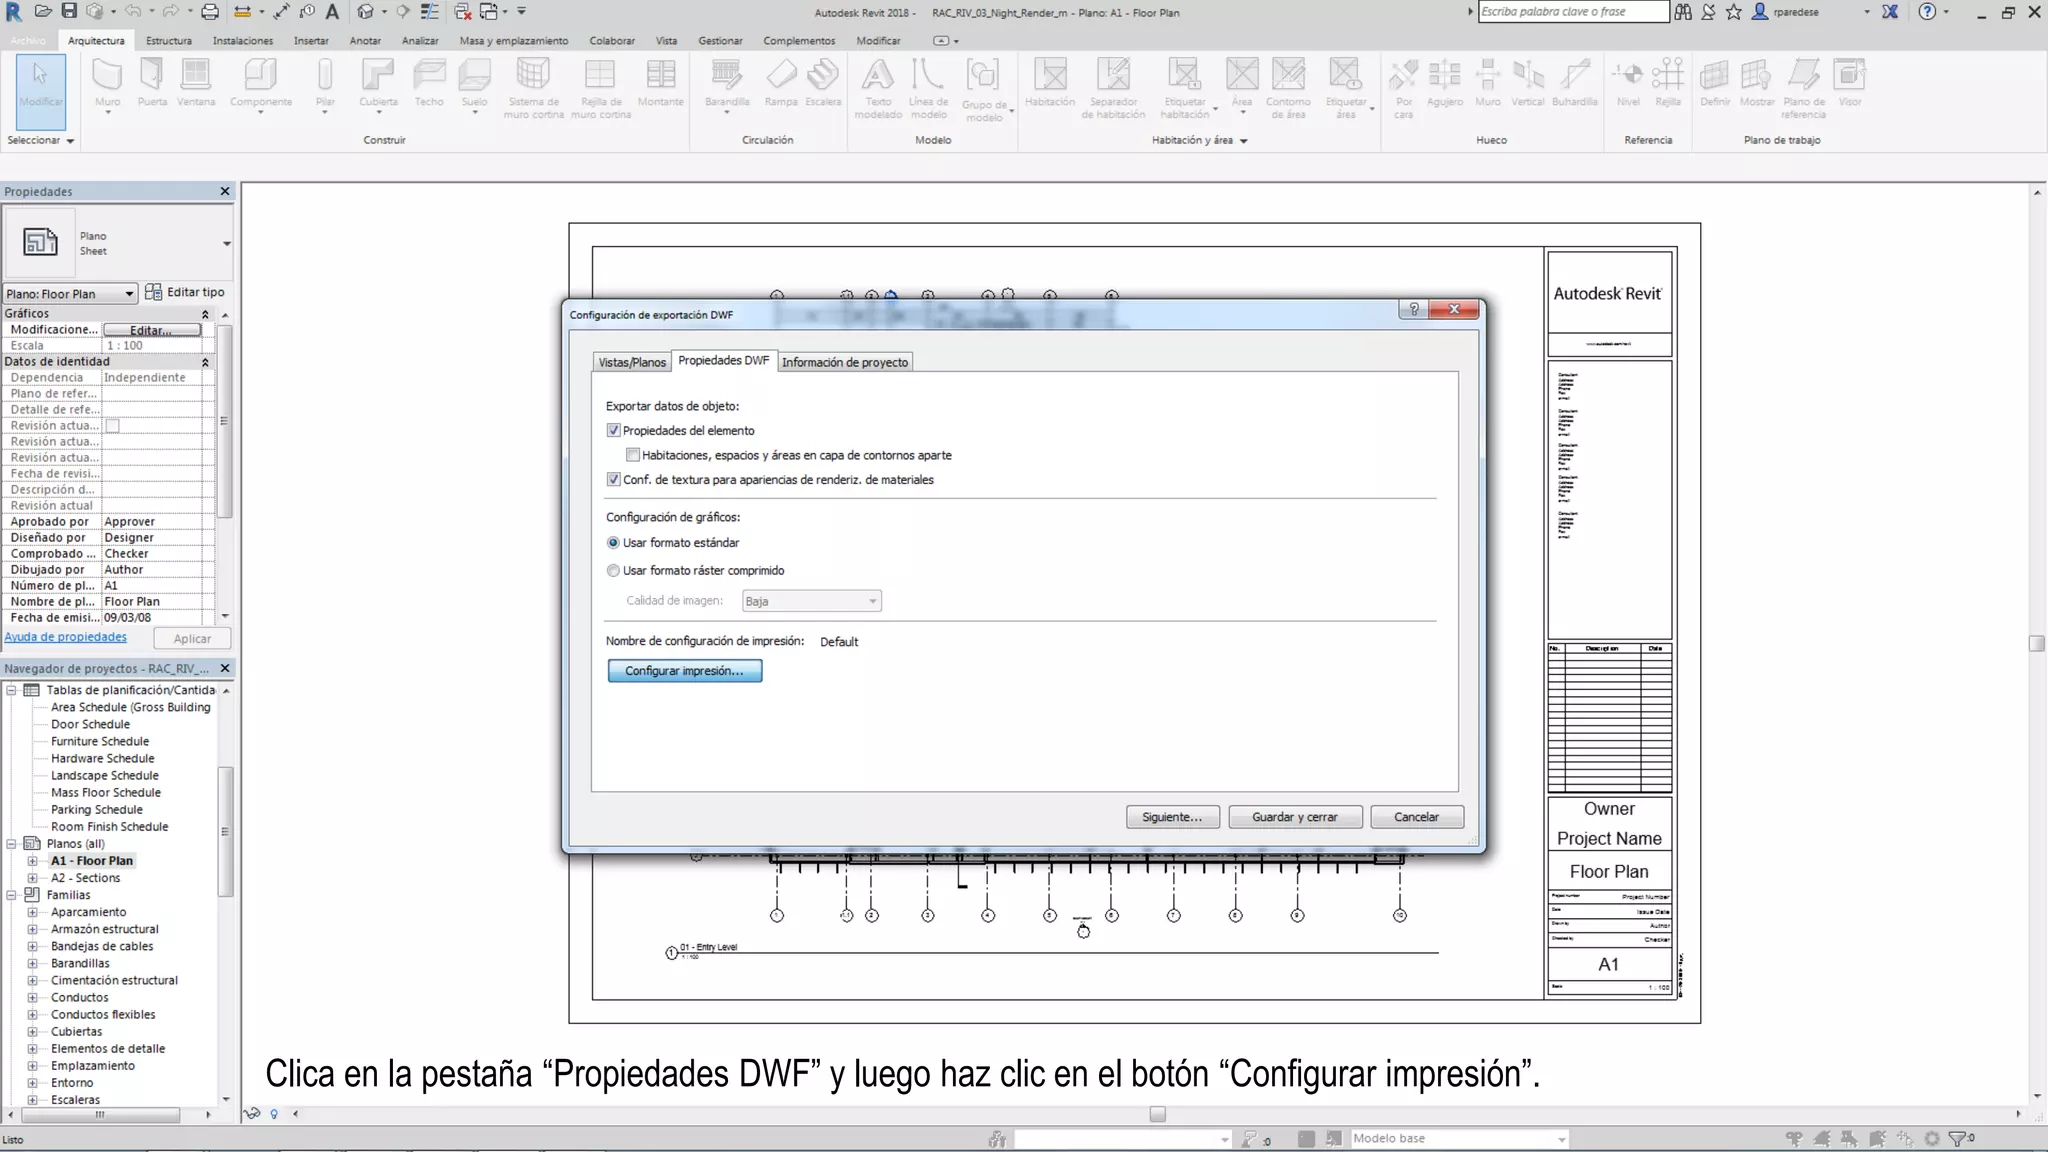Screen dimensions: 2048x1152
Task: Expand the A2 - Sections tree node
Action: tap(32, 878)
